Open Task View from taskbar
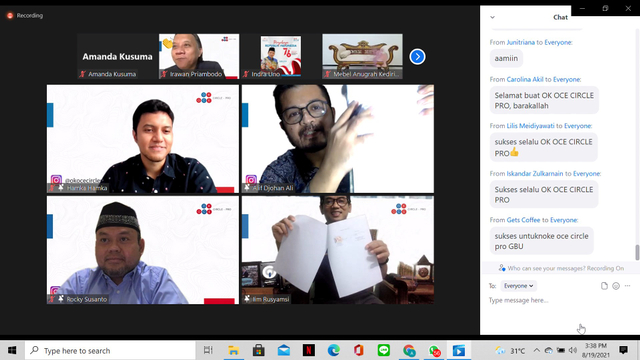This screenshot has width=640, height=360. click(x=208, y=351)
